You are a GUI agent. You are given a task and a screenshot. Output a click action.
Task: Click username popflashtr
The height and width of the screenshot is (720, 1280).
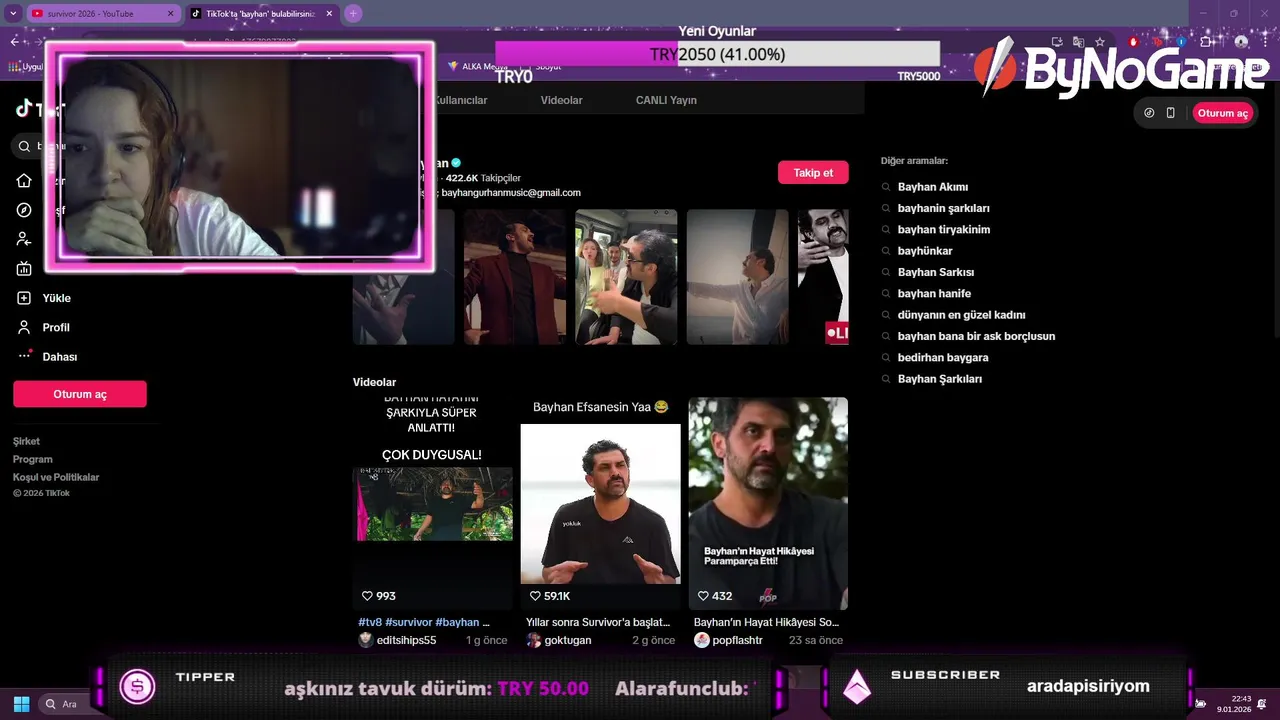click(x=738, y=640)
